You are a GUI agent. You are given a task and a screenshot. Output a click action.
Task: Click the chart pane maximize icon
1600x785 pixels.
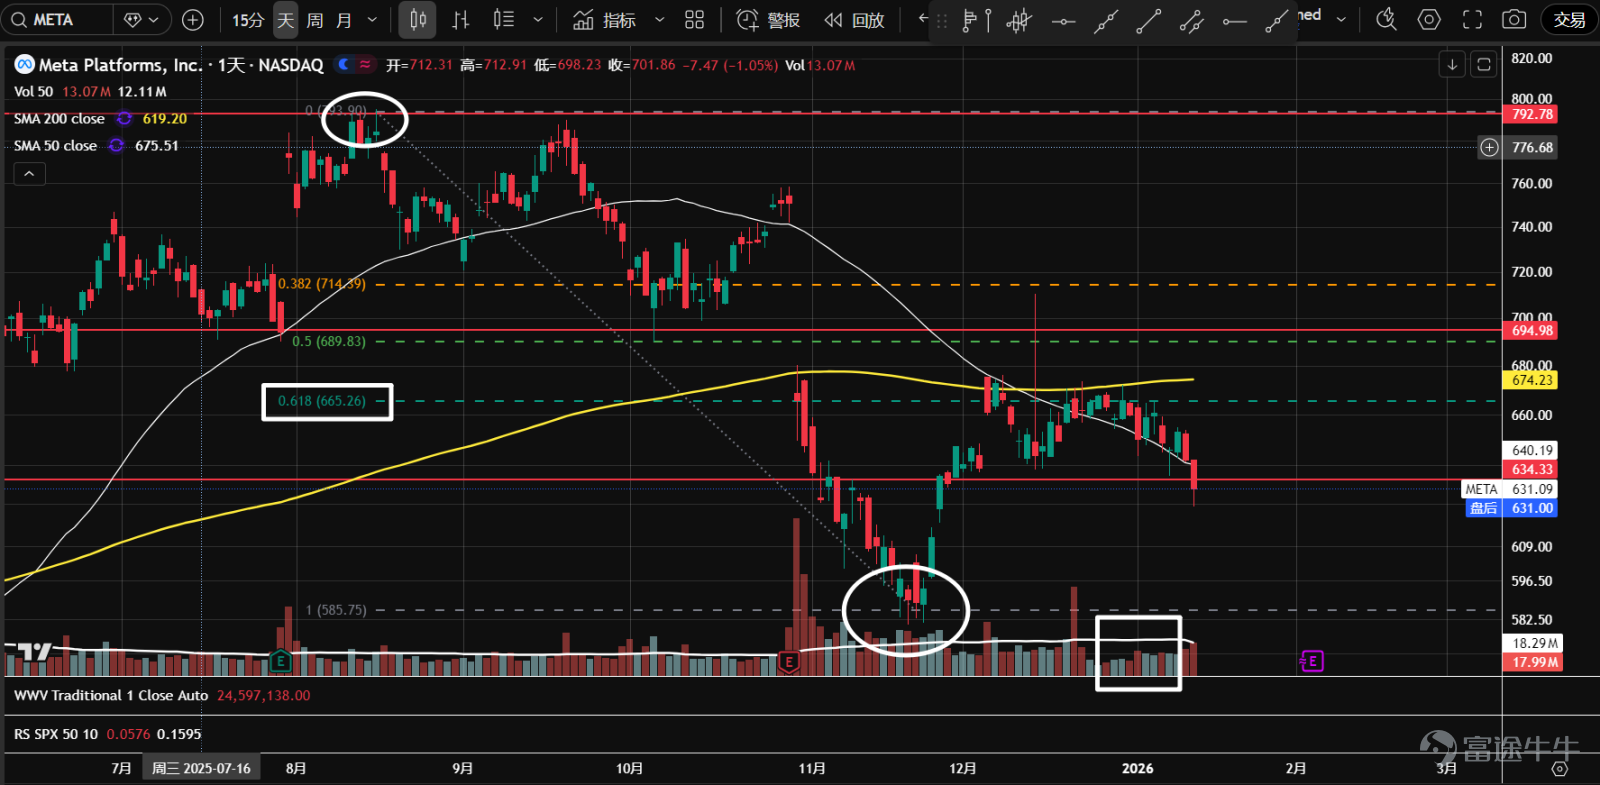pos(1484,64)
